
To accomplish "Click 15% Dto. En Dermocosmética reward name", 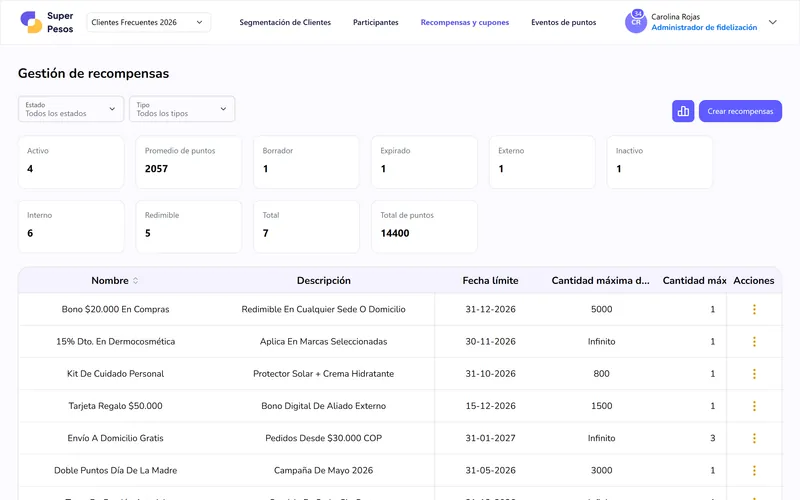I will pos(115,341).
